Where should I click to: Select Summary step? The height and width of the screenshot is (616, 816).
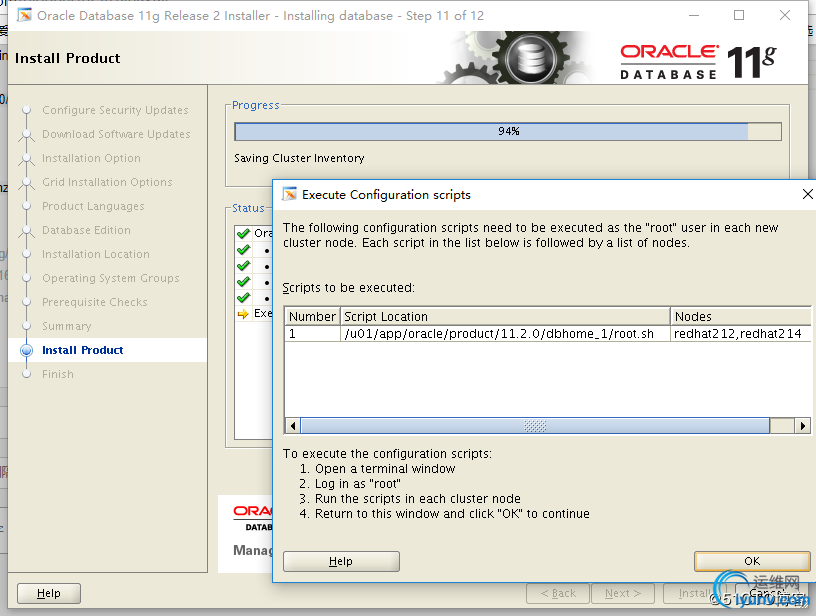[67, 326]
